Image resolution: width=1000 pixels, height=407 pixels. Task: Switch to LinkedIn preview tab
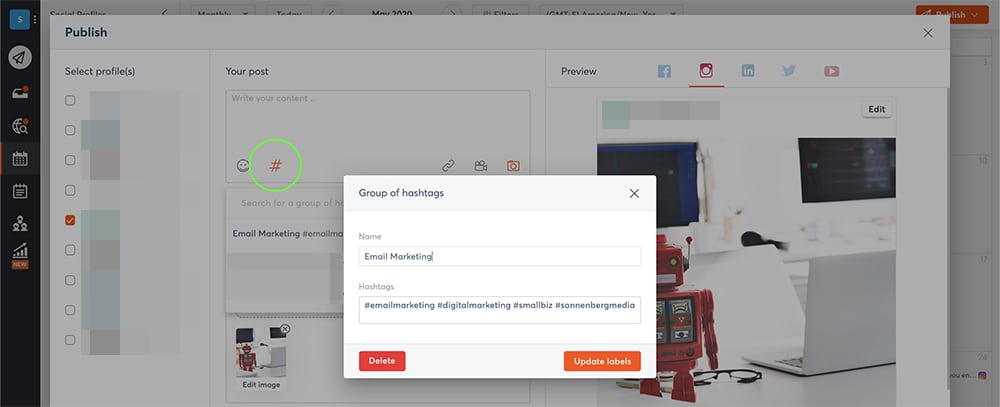click(x=747, y=71)
